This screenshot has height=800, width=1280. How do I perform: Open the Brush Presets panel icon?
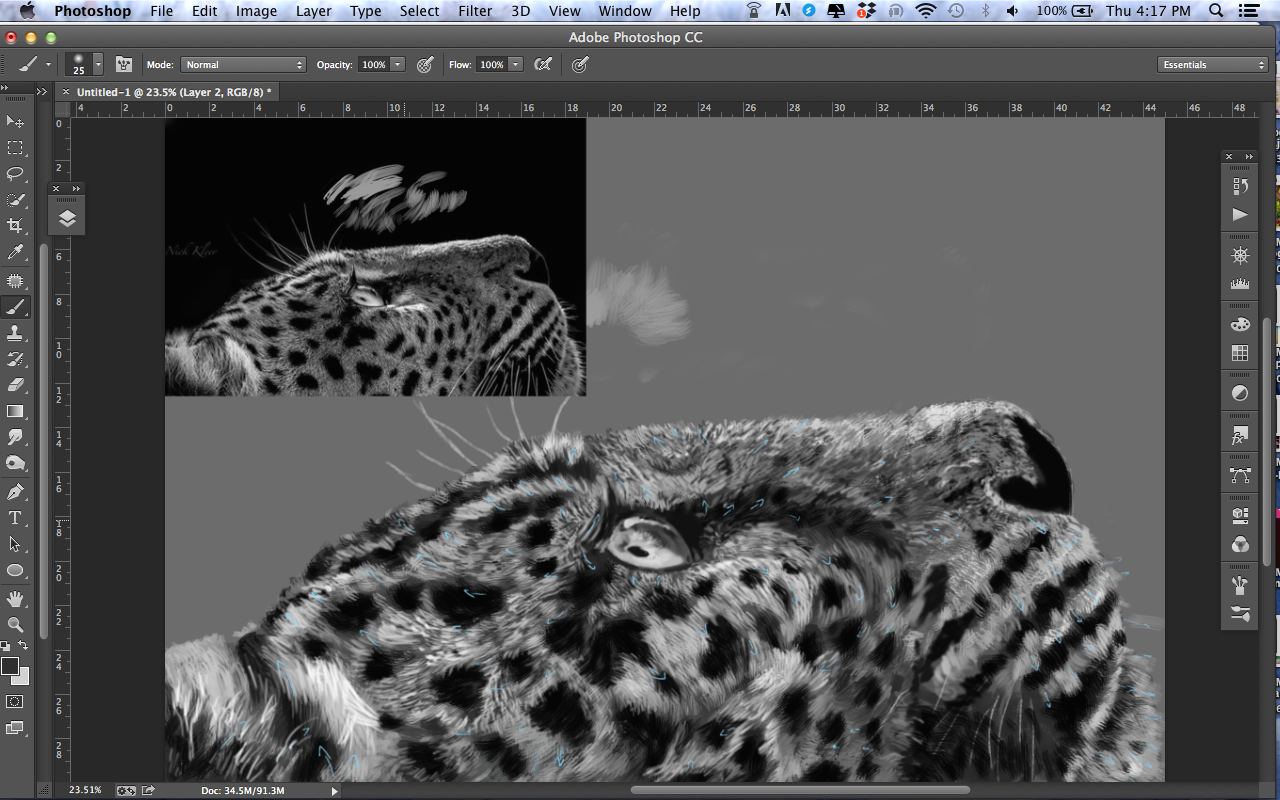click(x=1240, y=613)
